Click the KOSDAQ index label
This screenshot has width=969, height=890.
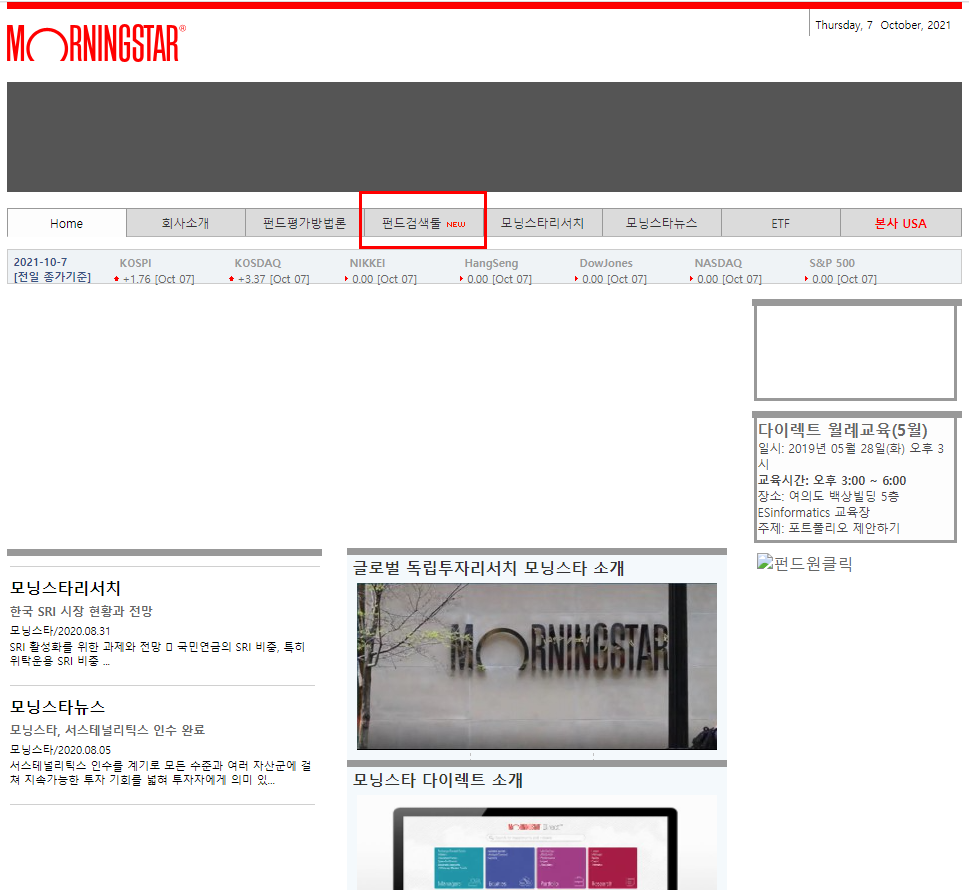[x=258, y=263]
